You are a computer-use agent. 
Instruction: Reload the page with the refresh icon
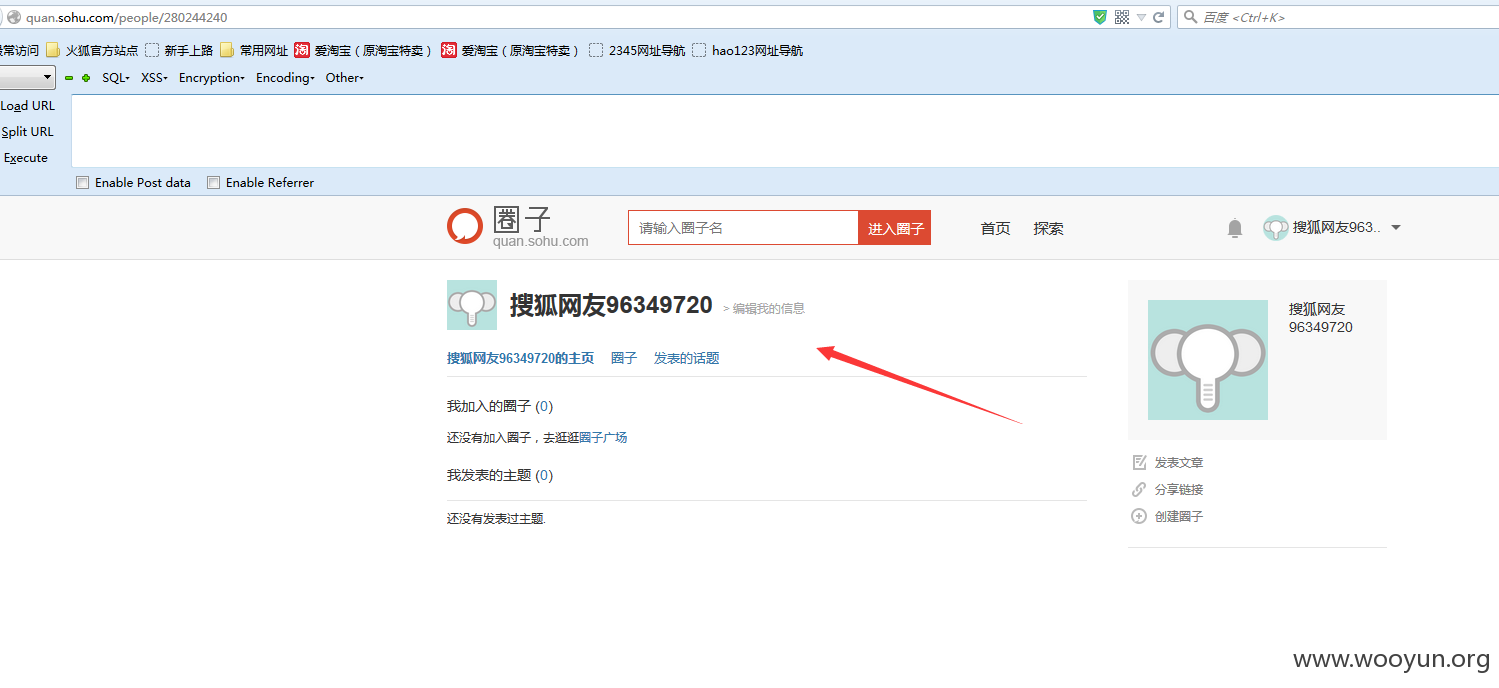(1159, 17)
